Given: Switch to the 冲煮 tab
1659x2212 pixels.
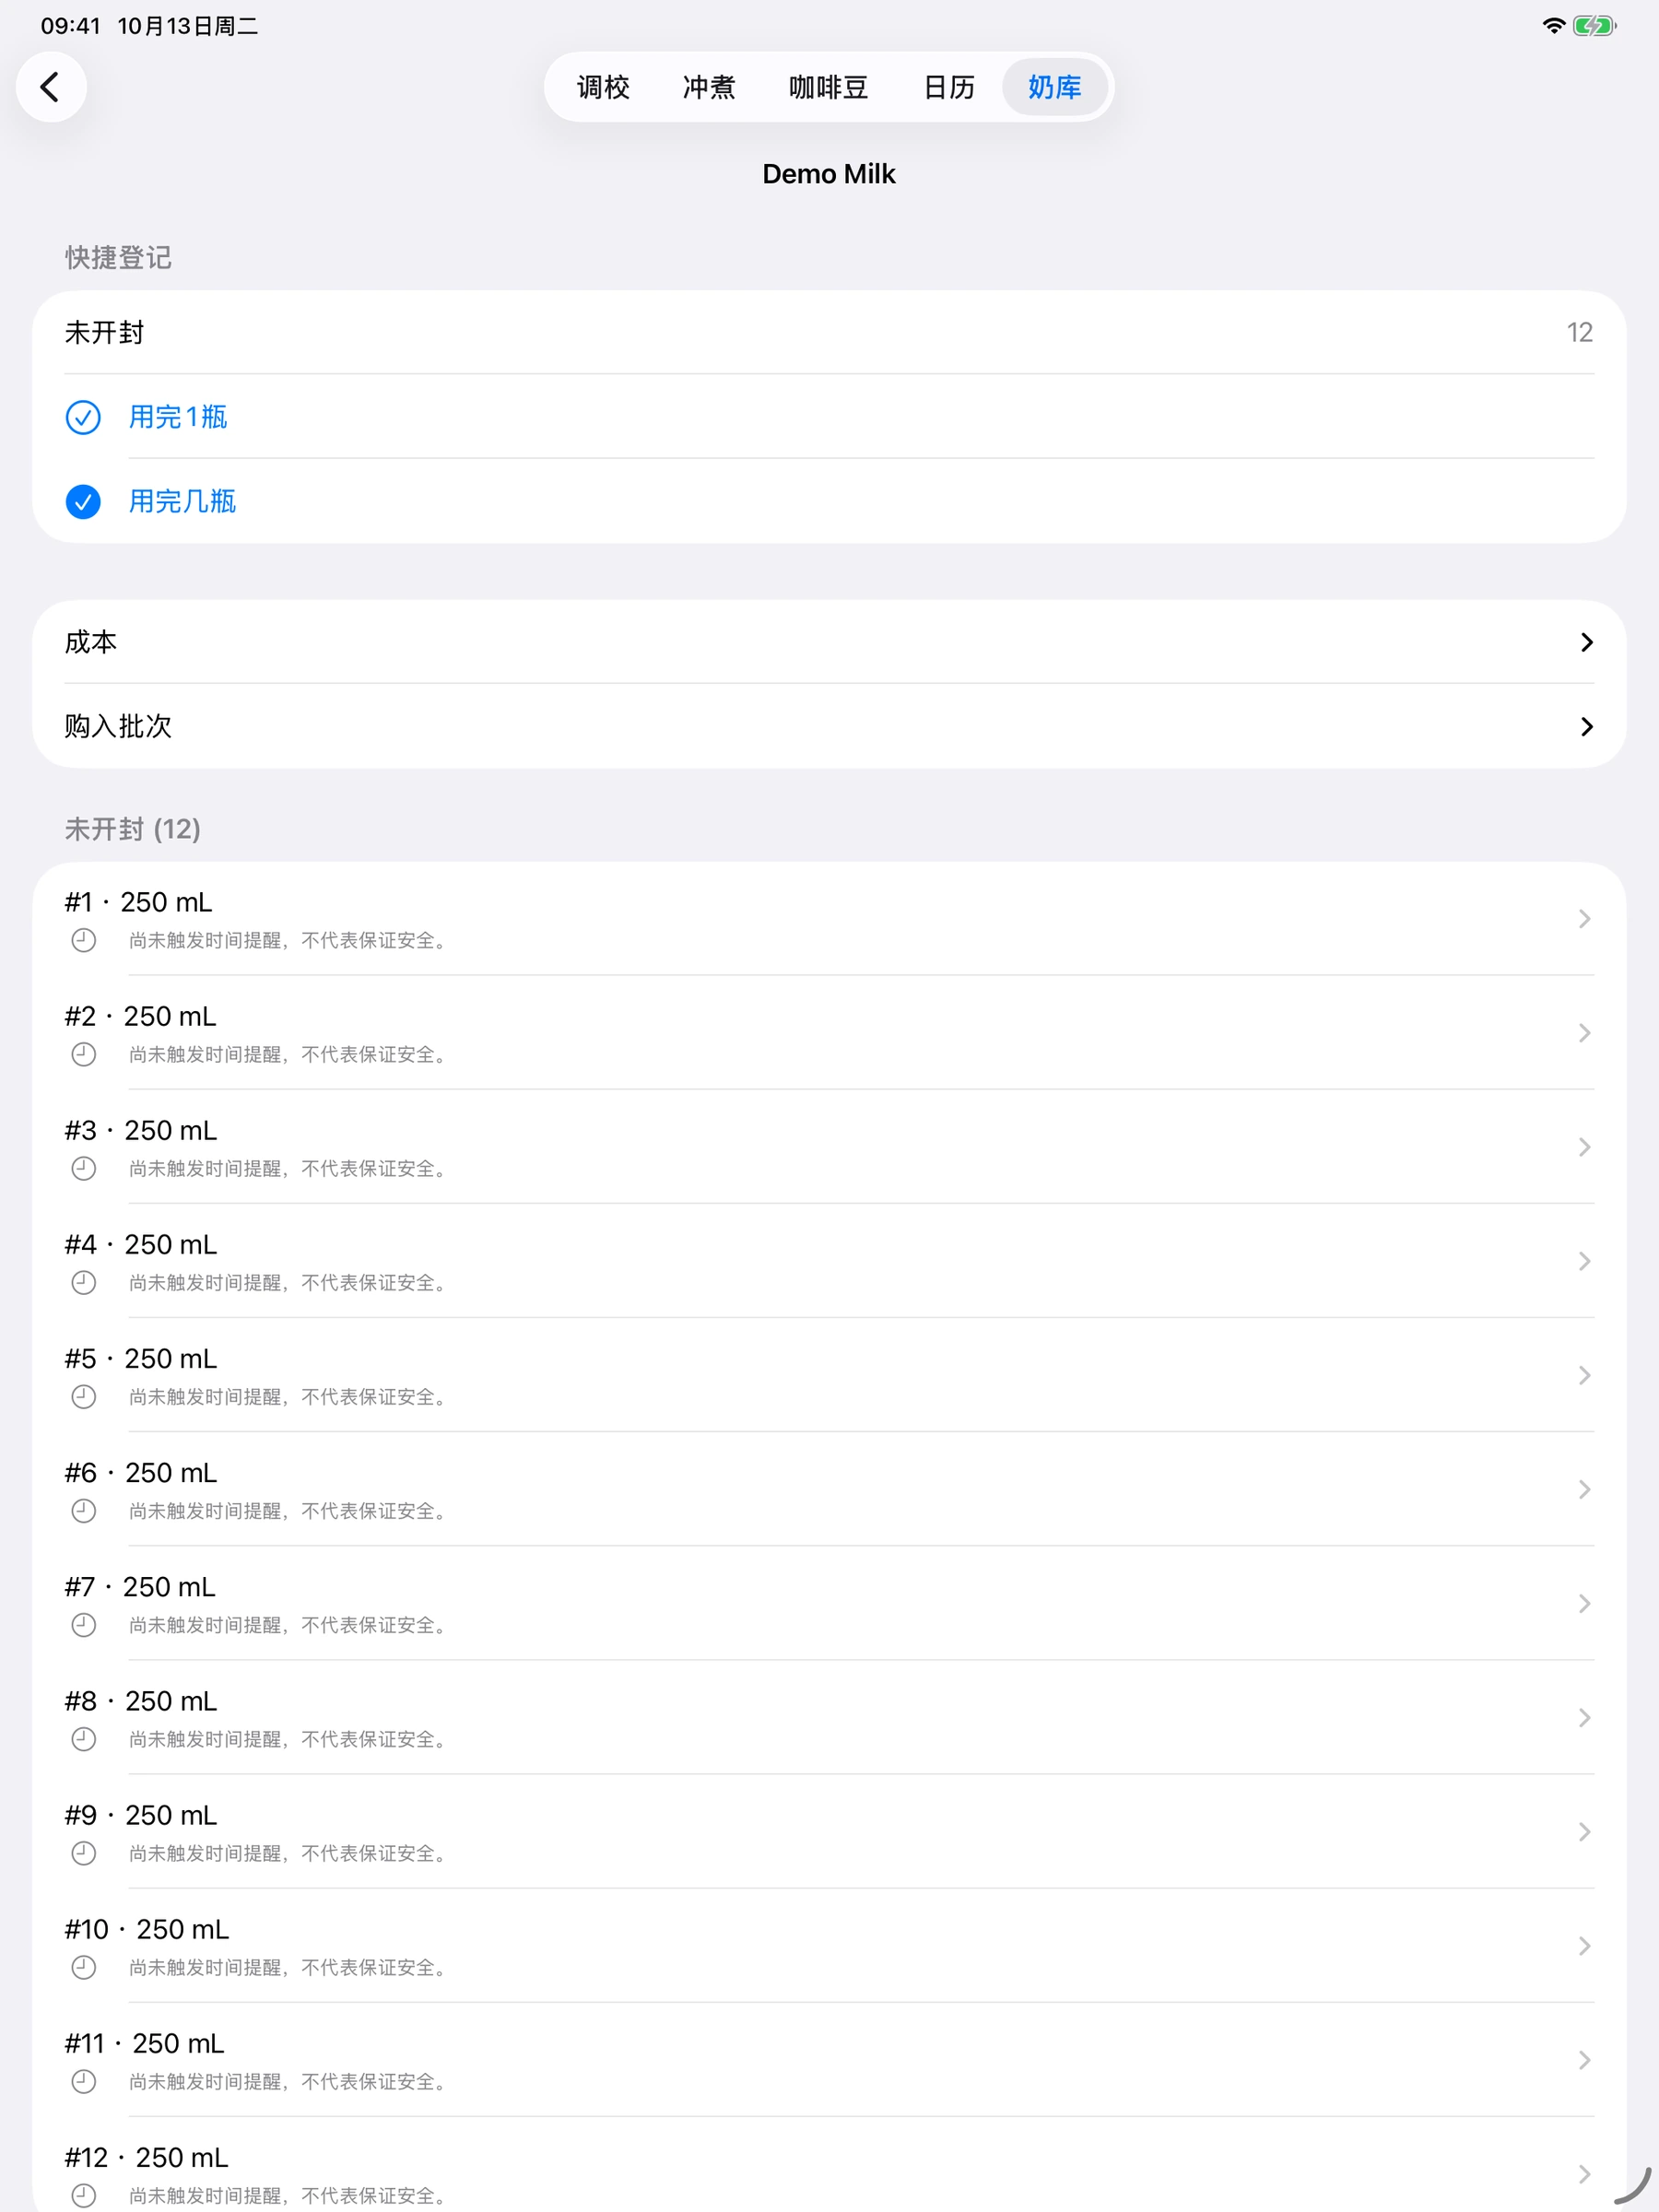Looking at the screenshot, I should point(709,87).
